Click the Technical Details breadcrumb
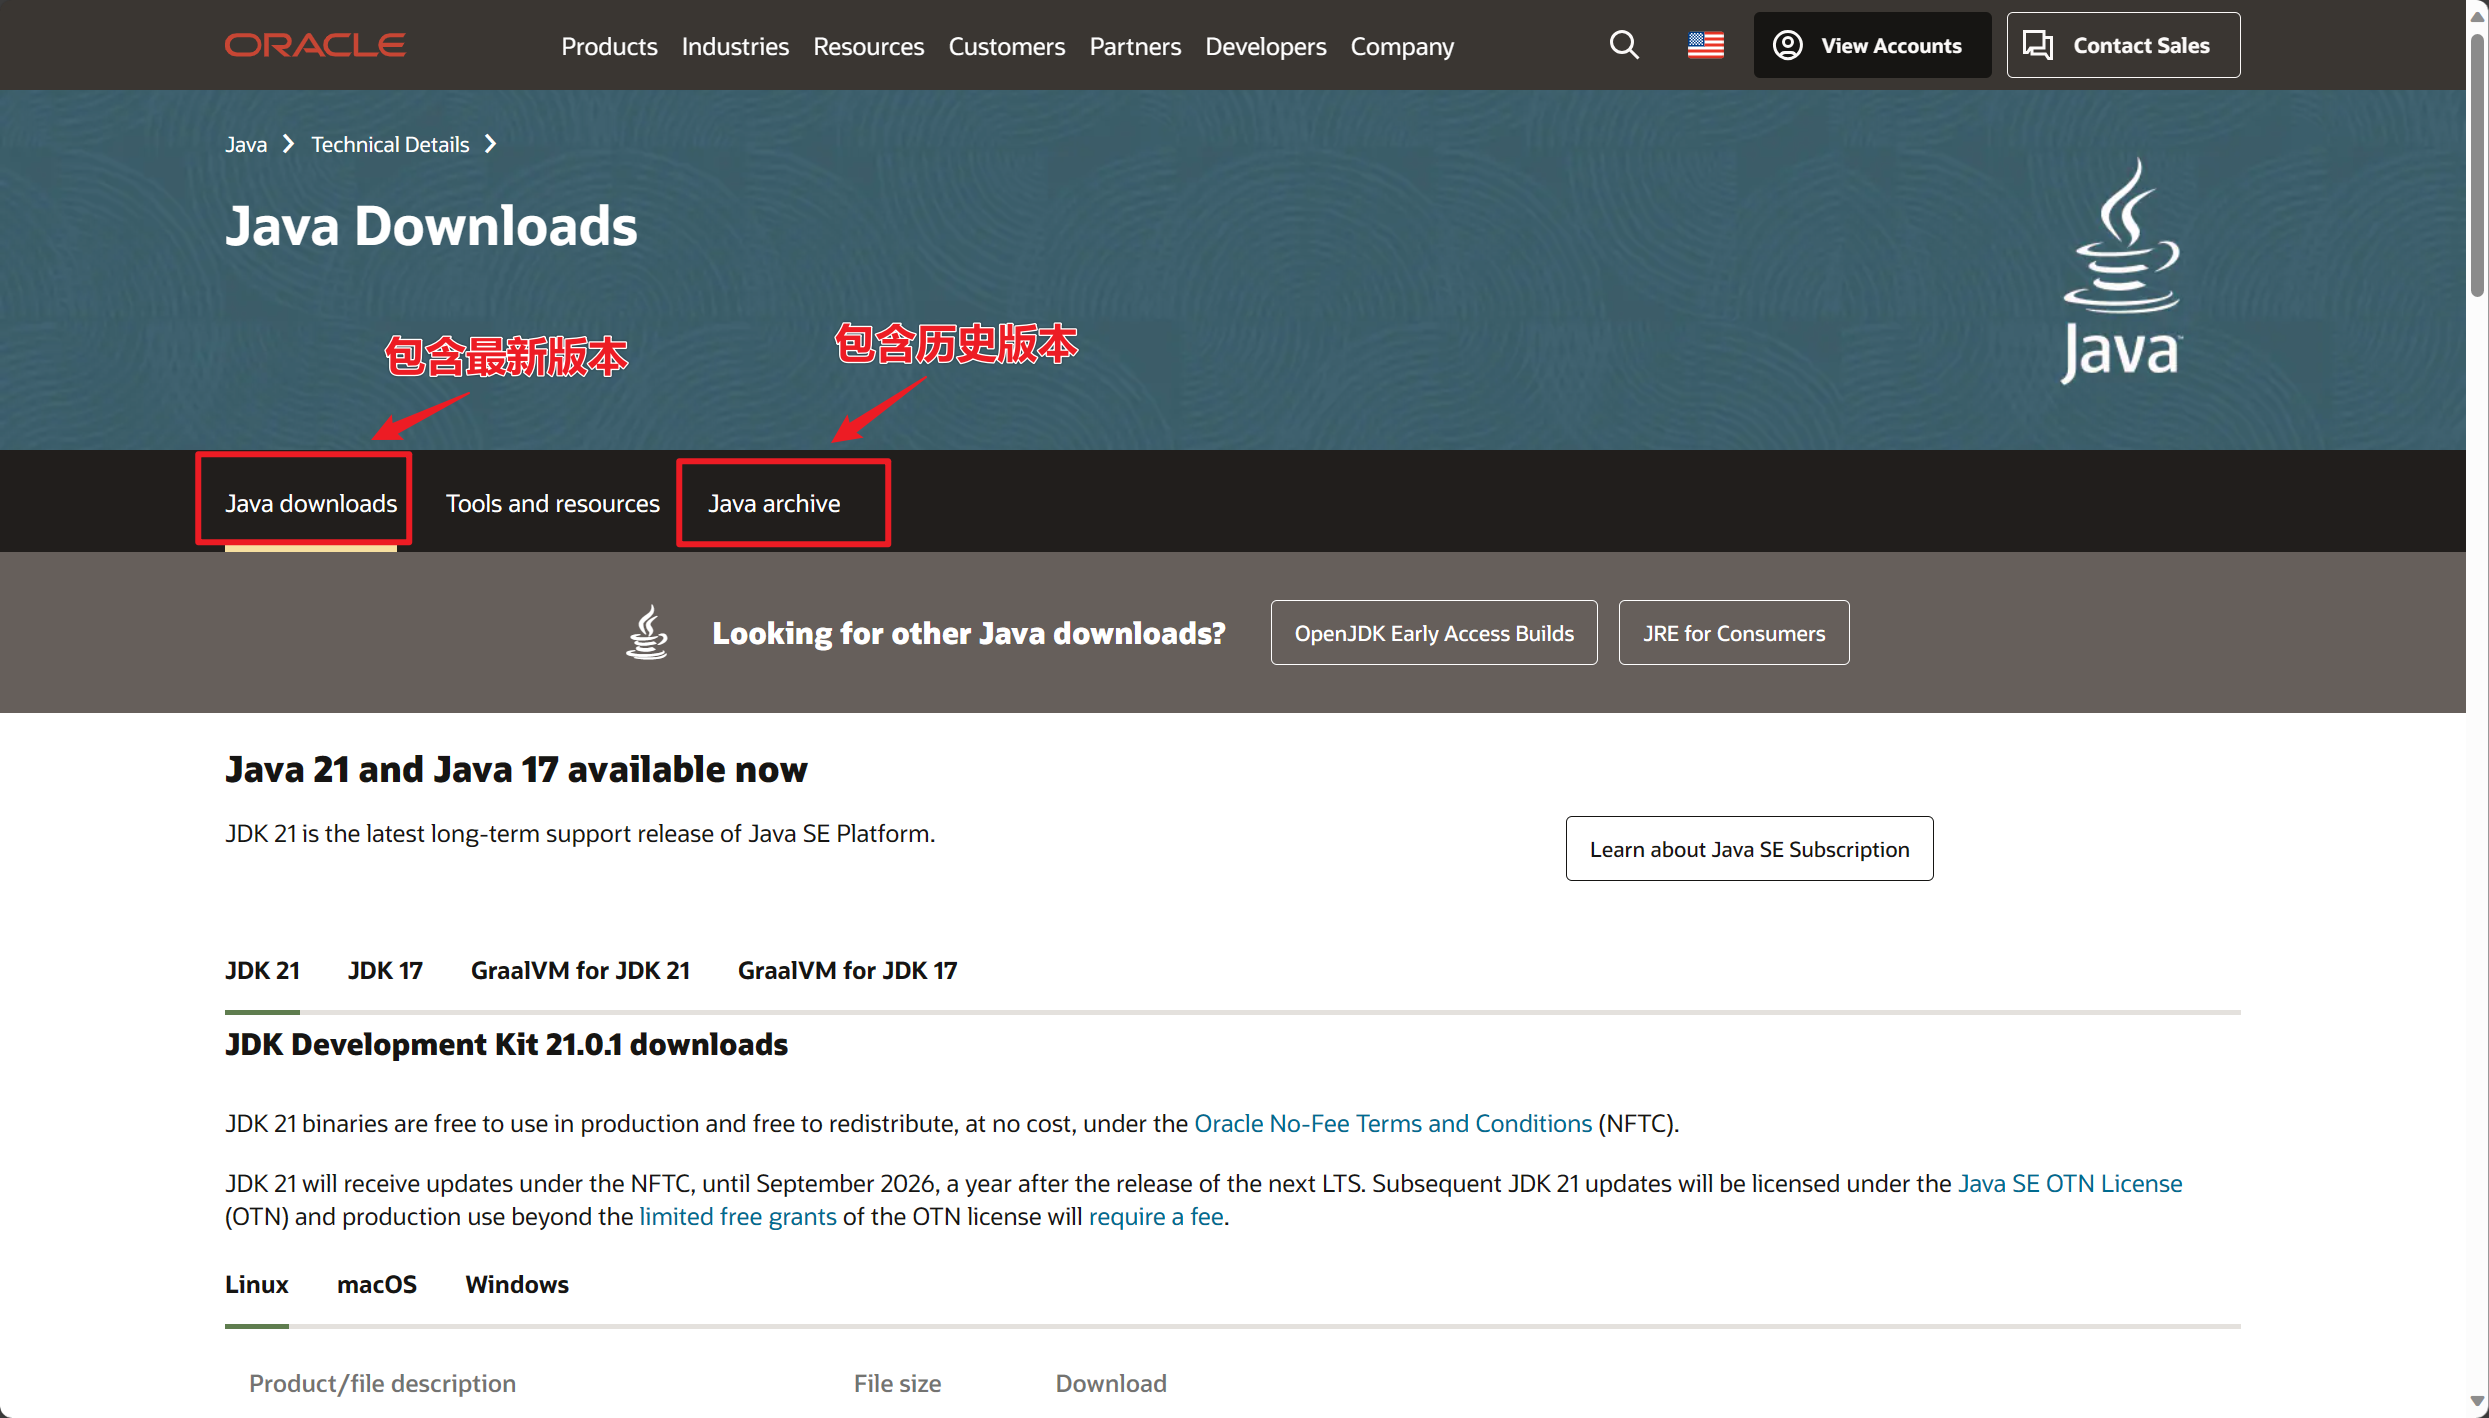This screenshot has width=2489, height=1418. pyautogui.click(x=390, y=144)
